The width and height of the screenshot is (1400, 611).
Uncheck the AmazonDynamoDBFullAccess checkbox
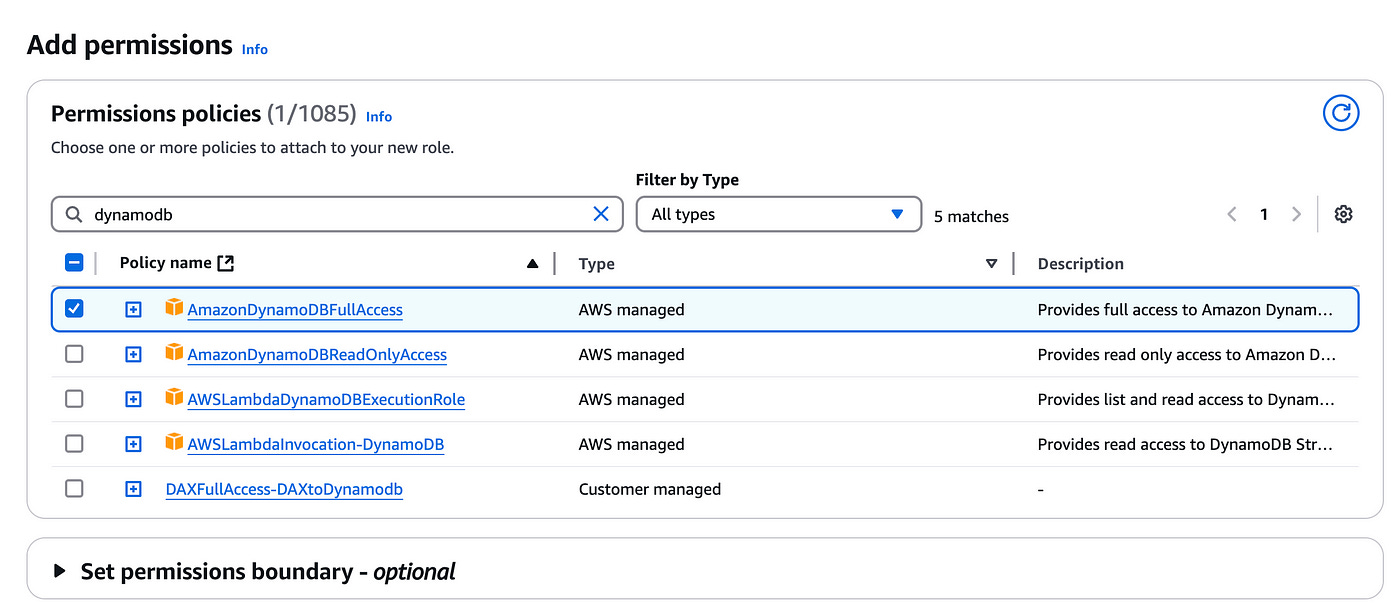click(x=74, y=309)
